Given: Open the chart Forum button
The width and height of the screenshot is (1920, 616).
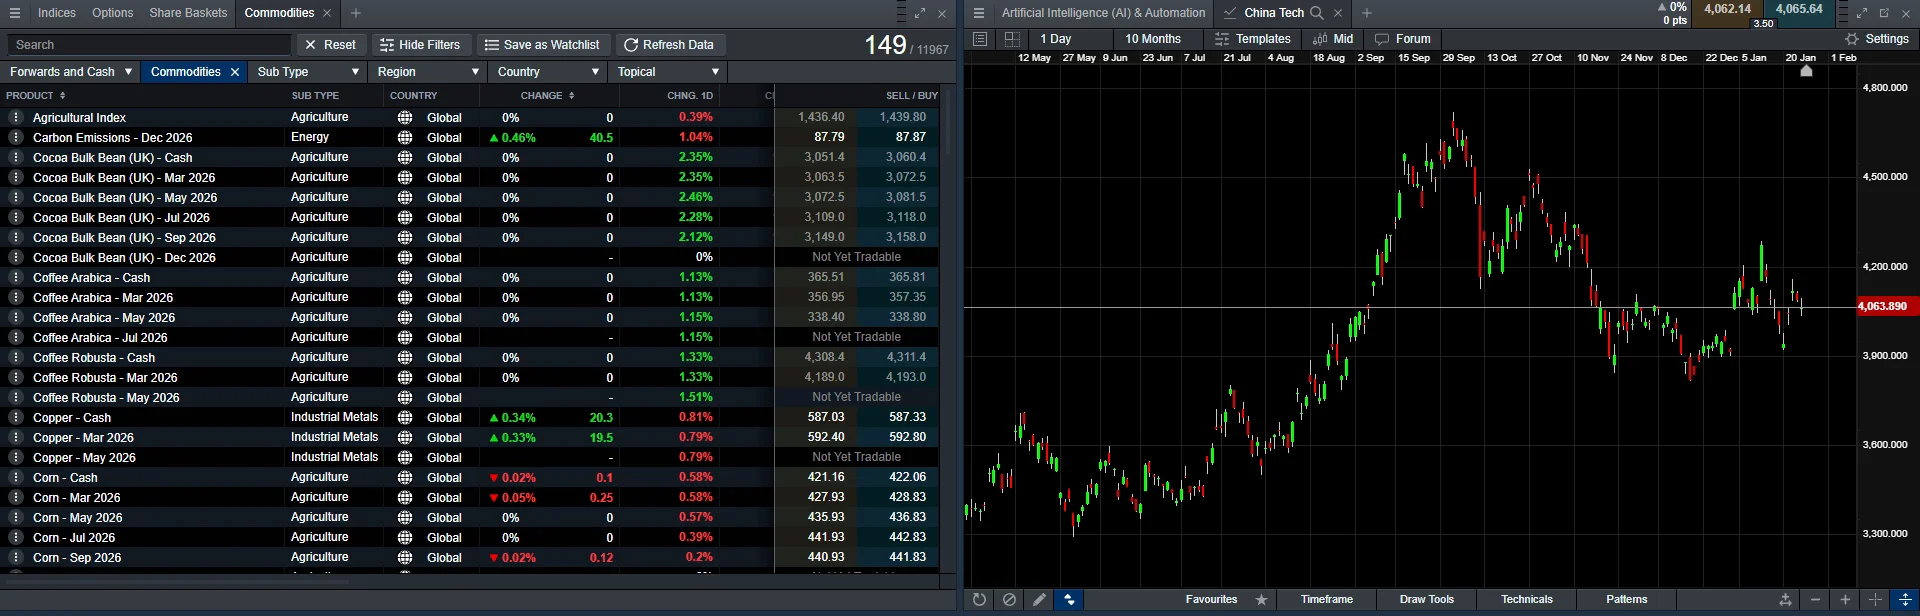Looking at the screenshot, I should 1403,39.
